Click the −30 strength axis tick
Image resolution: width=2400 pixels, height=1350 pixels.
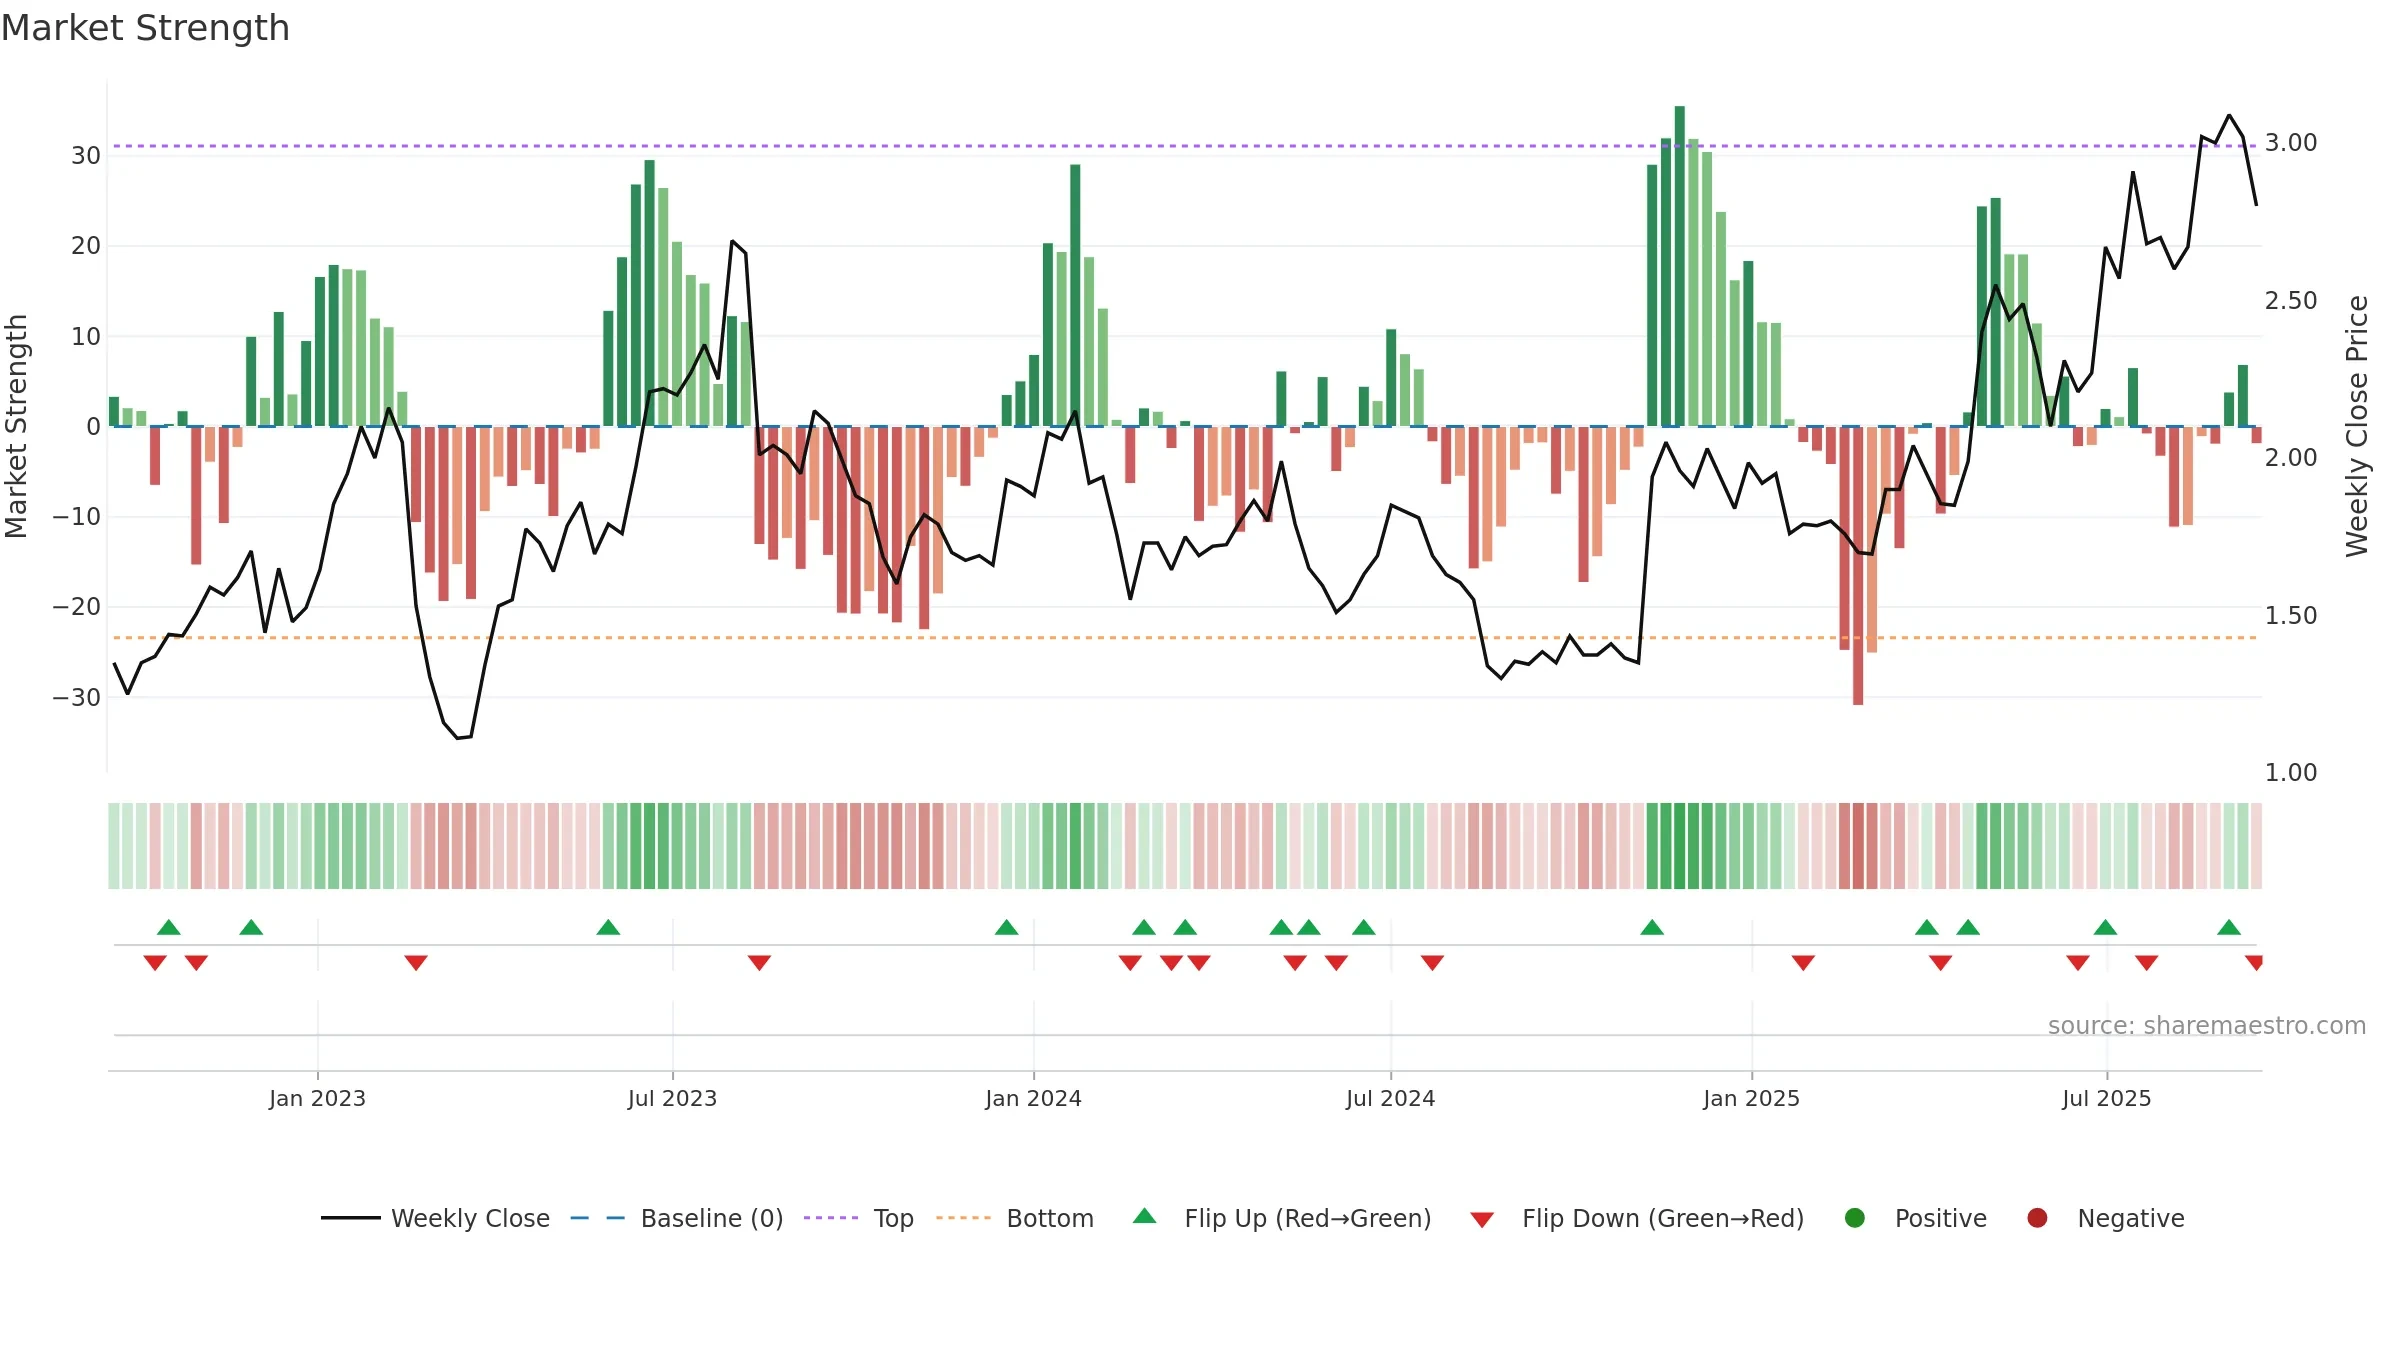[76, 697]
